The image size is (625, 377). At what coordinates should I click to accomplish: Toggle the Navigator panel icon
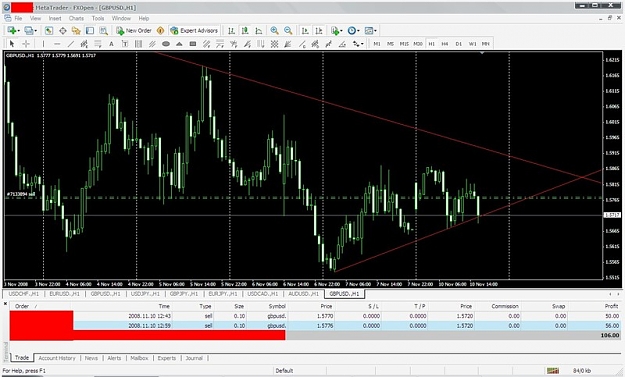click(76, 30)
